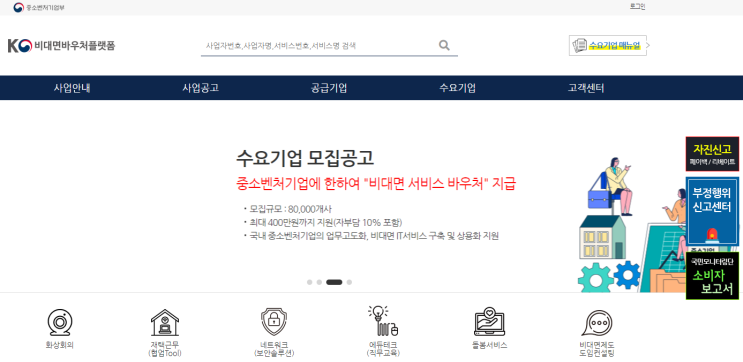Select the 네트워크 security shield icon
743x362 pixels.
pos(274,322)
